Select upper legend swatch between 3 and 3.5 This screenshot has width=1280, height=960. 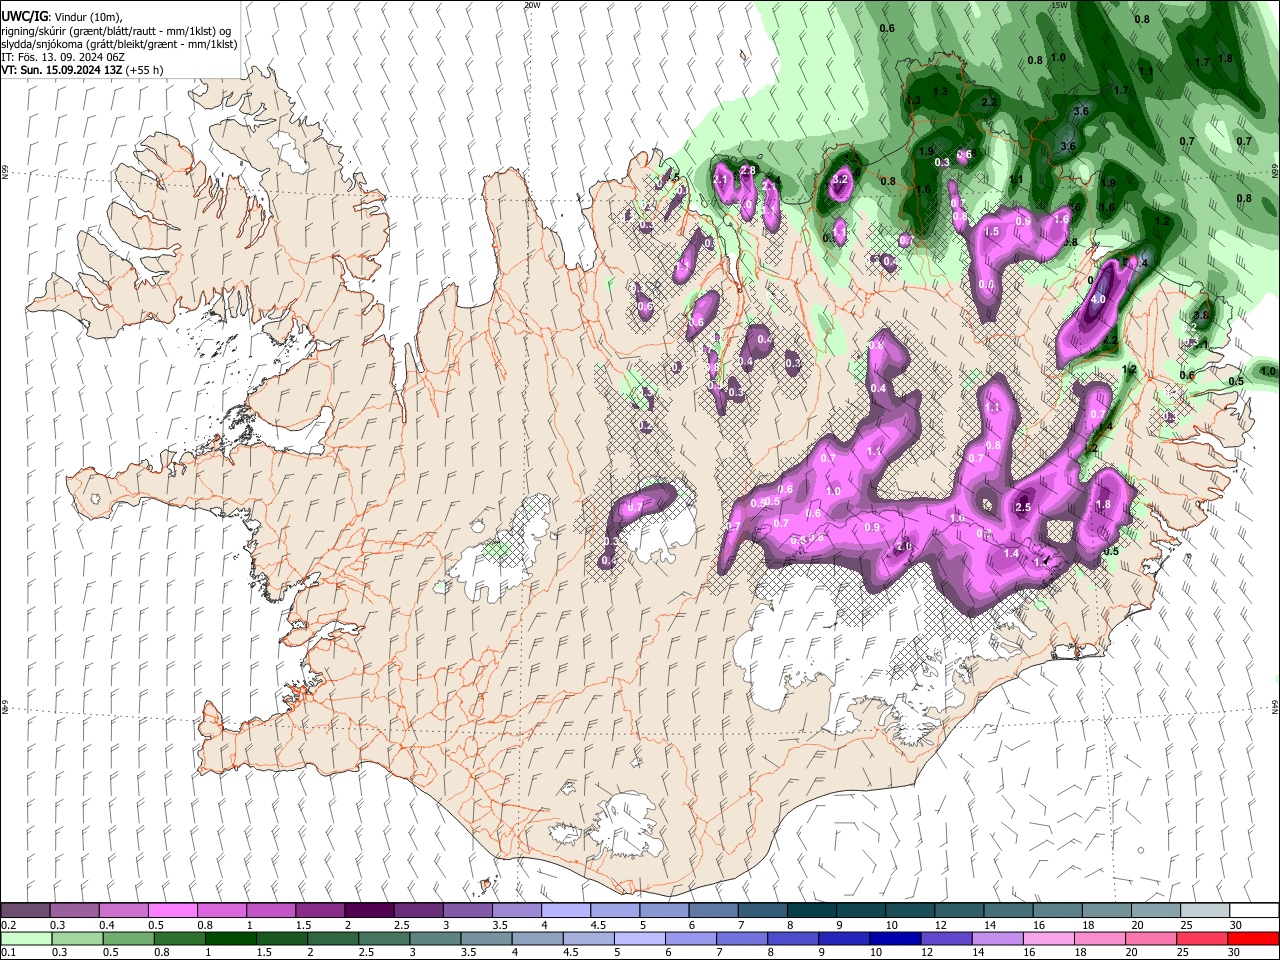(x=467, y=910)
